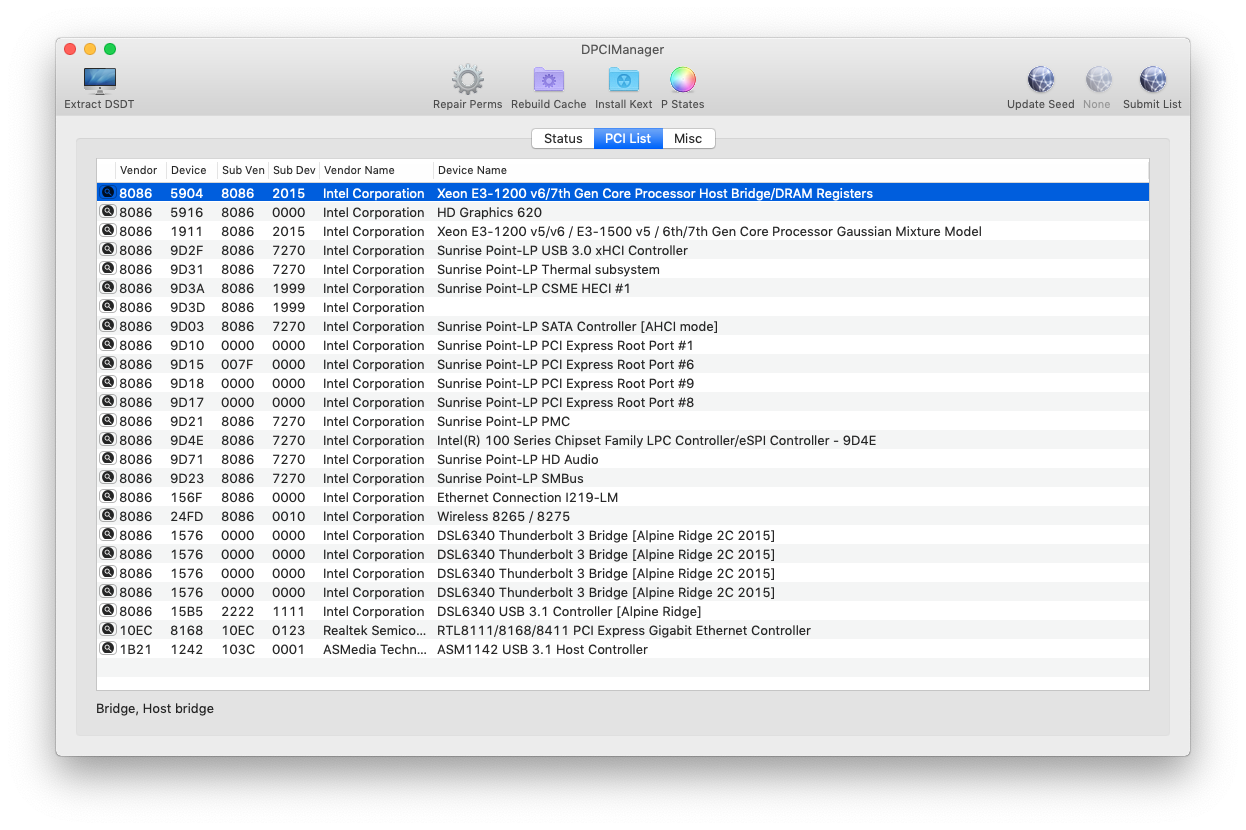Viewport: 1246px width, 830px height.
Task: Open the Install Kext tool
Action: (x=623, y=81)
